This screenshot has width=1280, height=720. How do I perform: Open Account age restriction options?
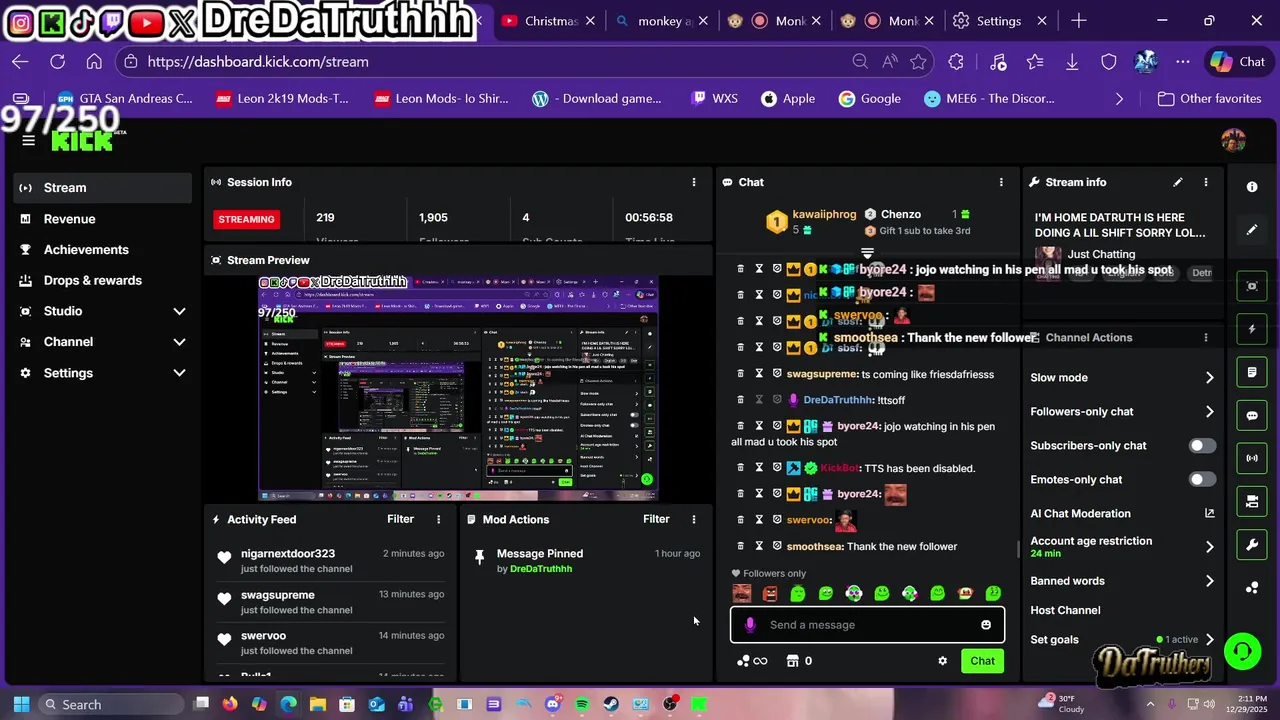pos(1122,547)
